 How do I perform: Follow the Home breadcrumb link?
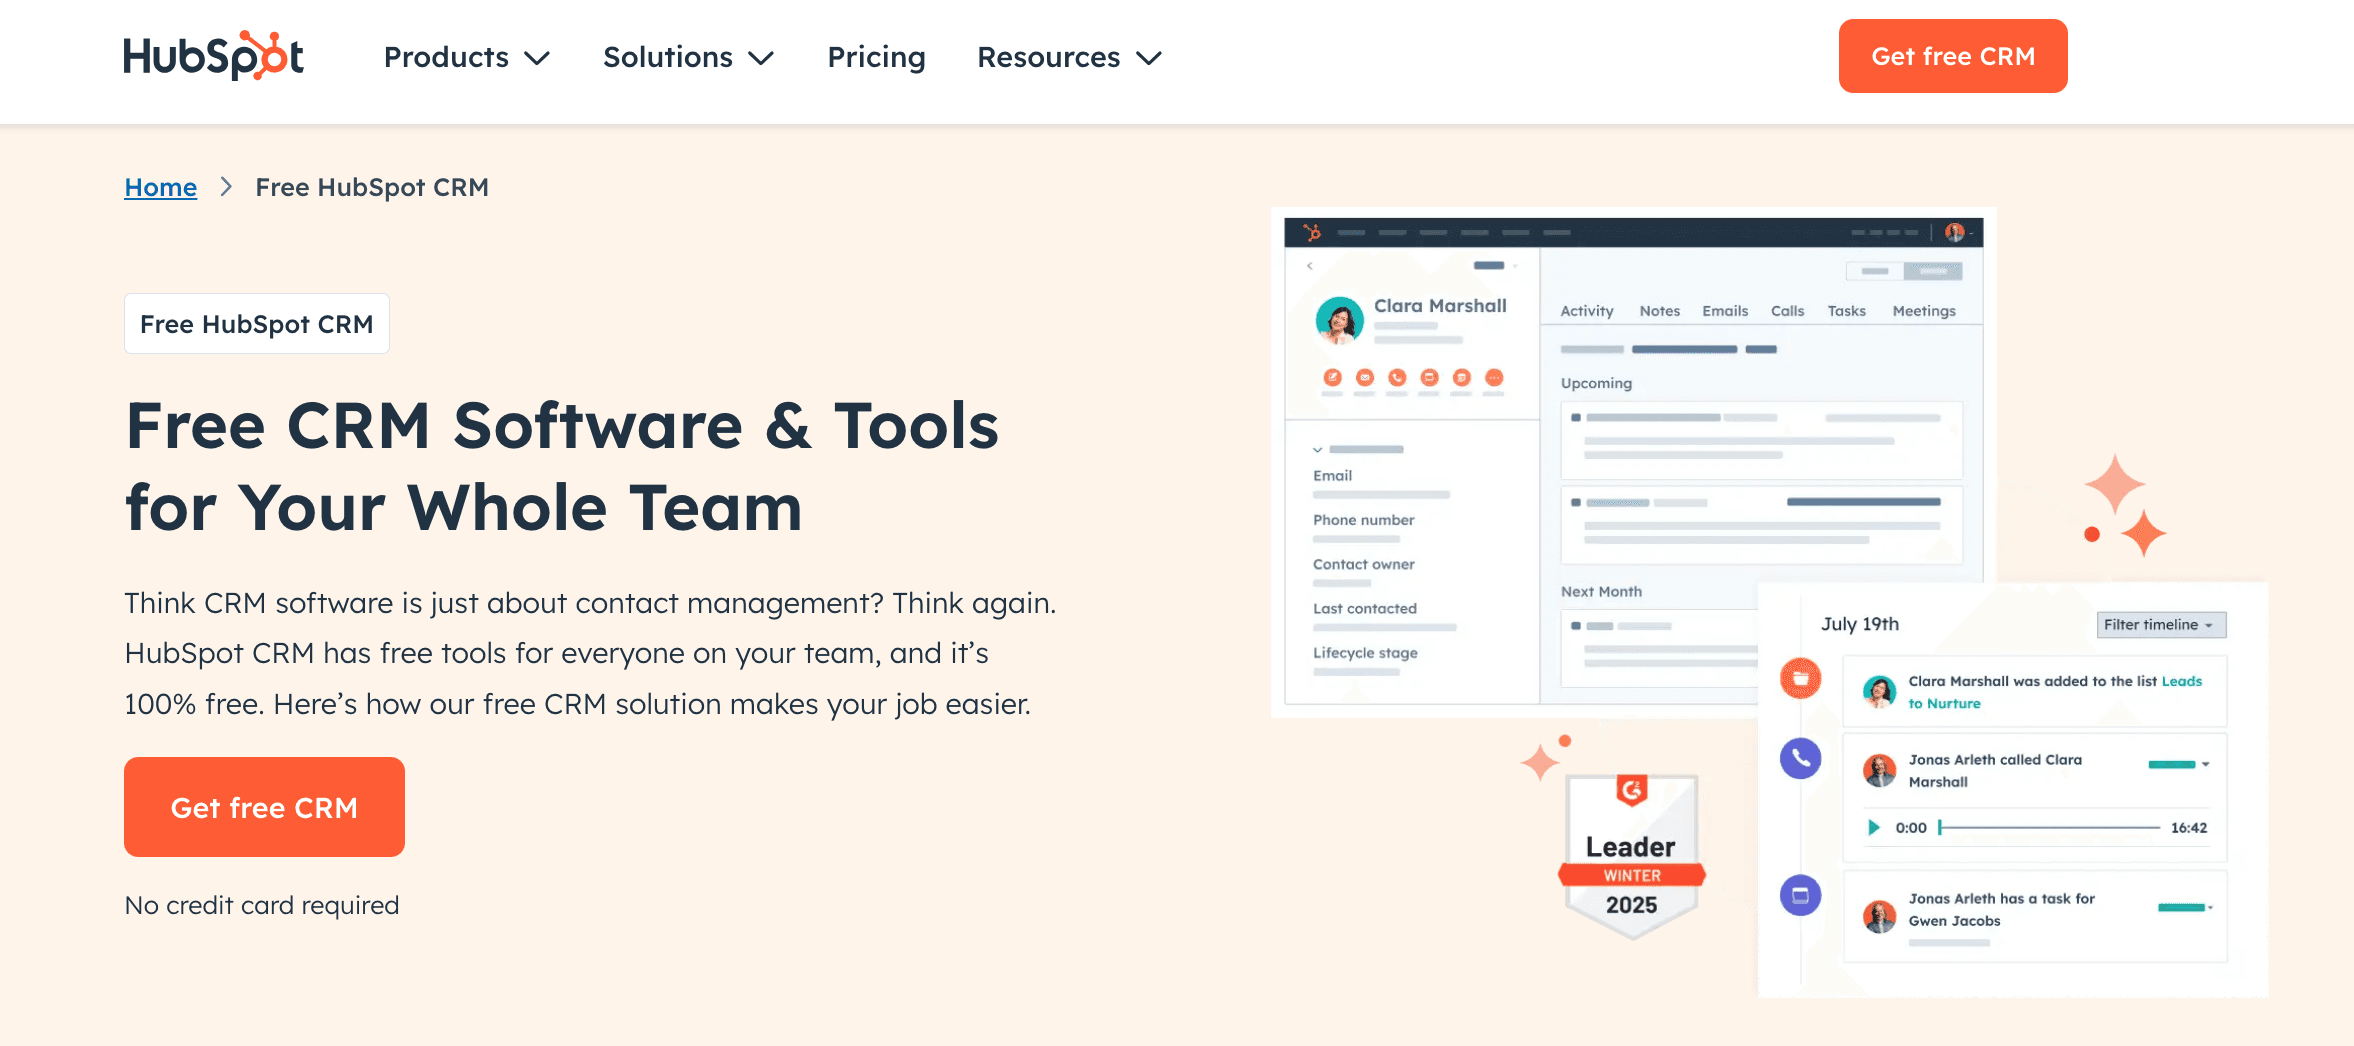(x=160, y=187)
